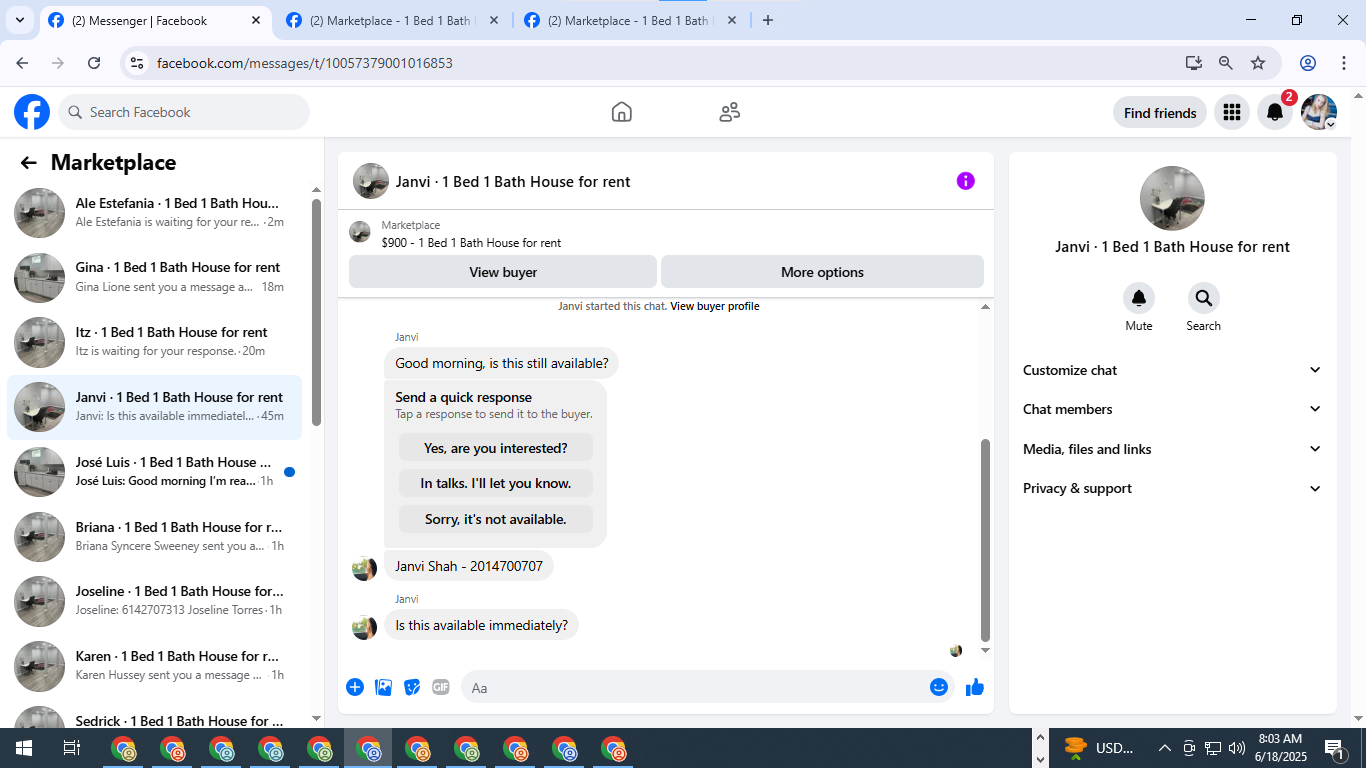Open the Friends icon in top bar

pos(730,112)
